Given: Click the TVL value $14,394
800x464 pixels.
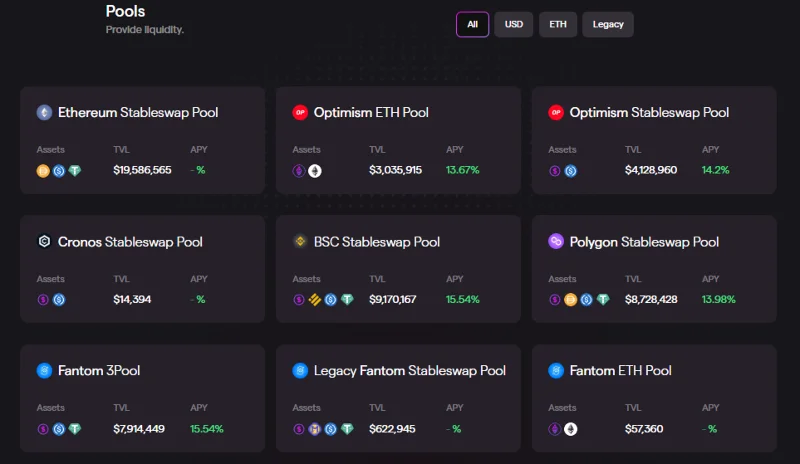Looking at the screenshot, I should coord(132,299).
